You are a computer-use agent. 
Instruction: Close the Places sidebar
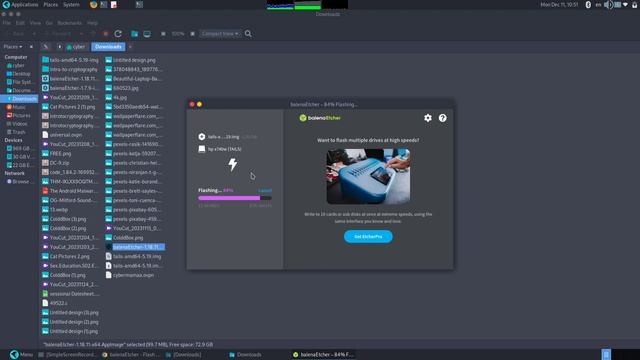(31, 47)
